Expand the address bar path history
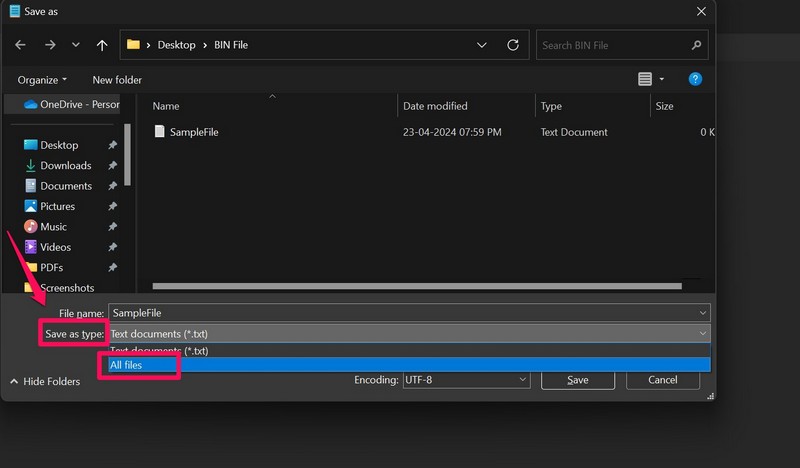The width and height of the screenshot is (800, 468). [x=482, y=46]
